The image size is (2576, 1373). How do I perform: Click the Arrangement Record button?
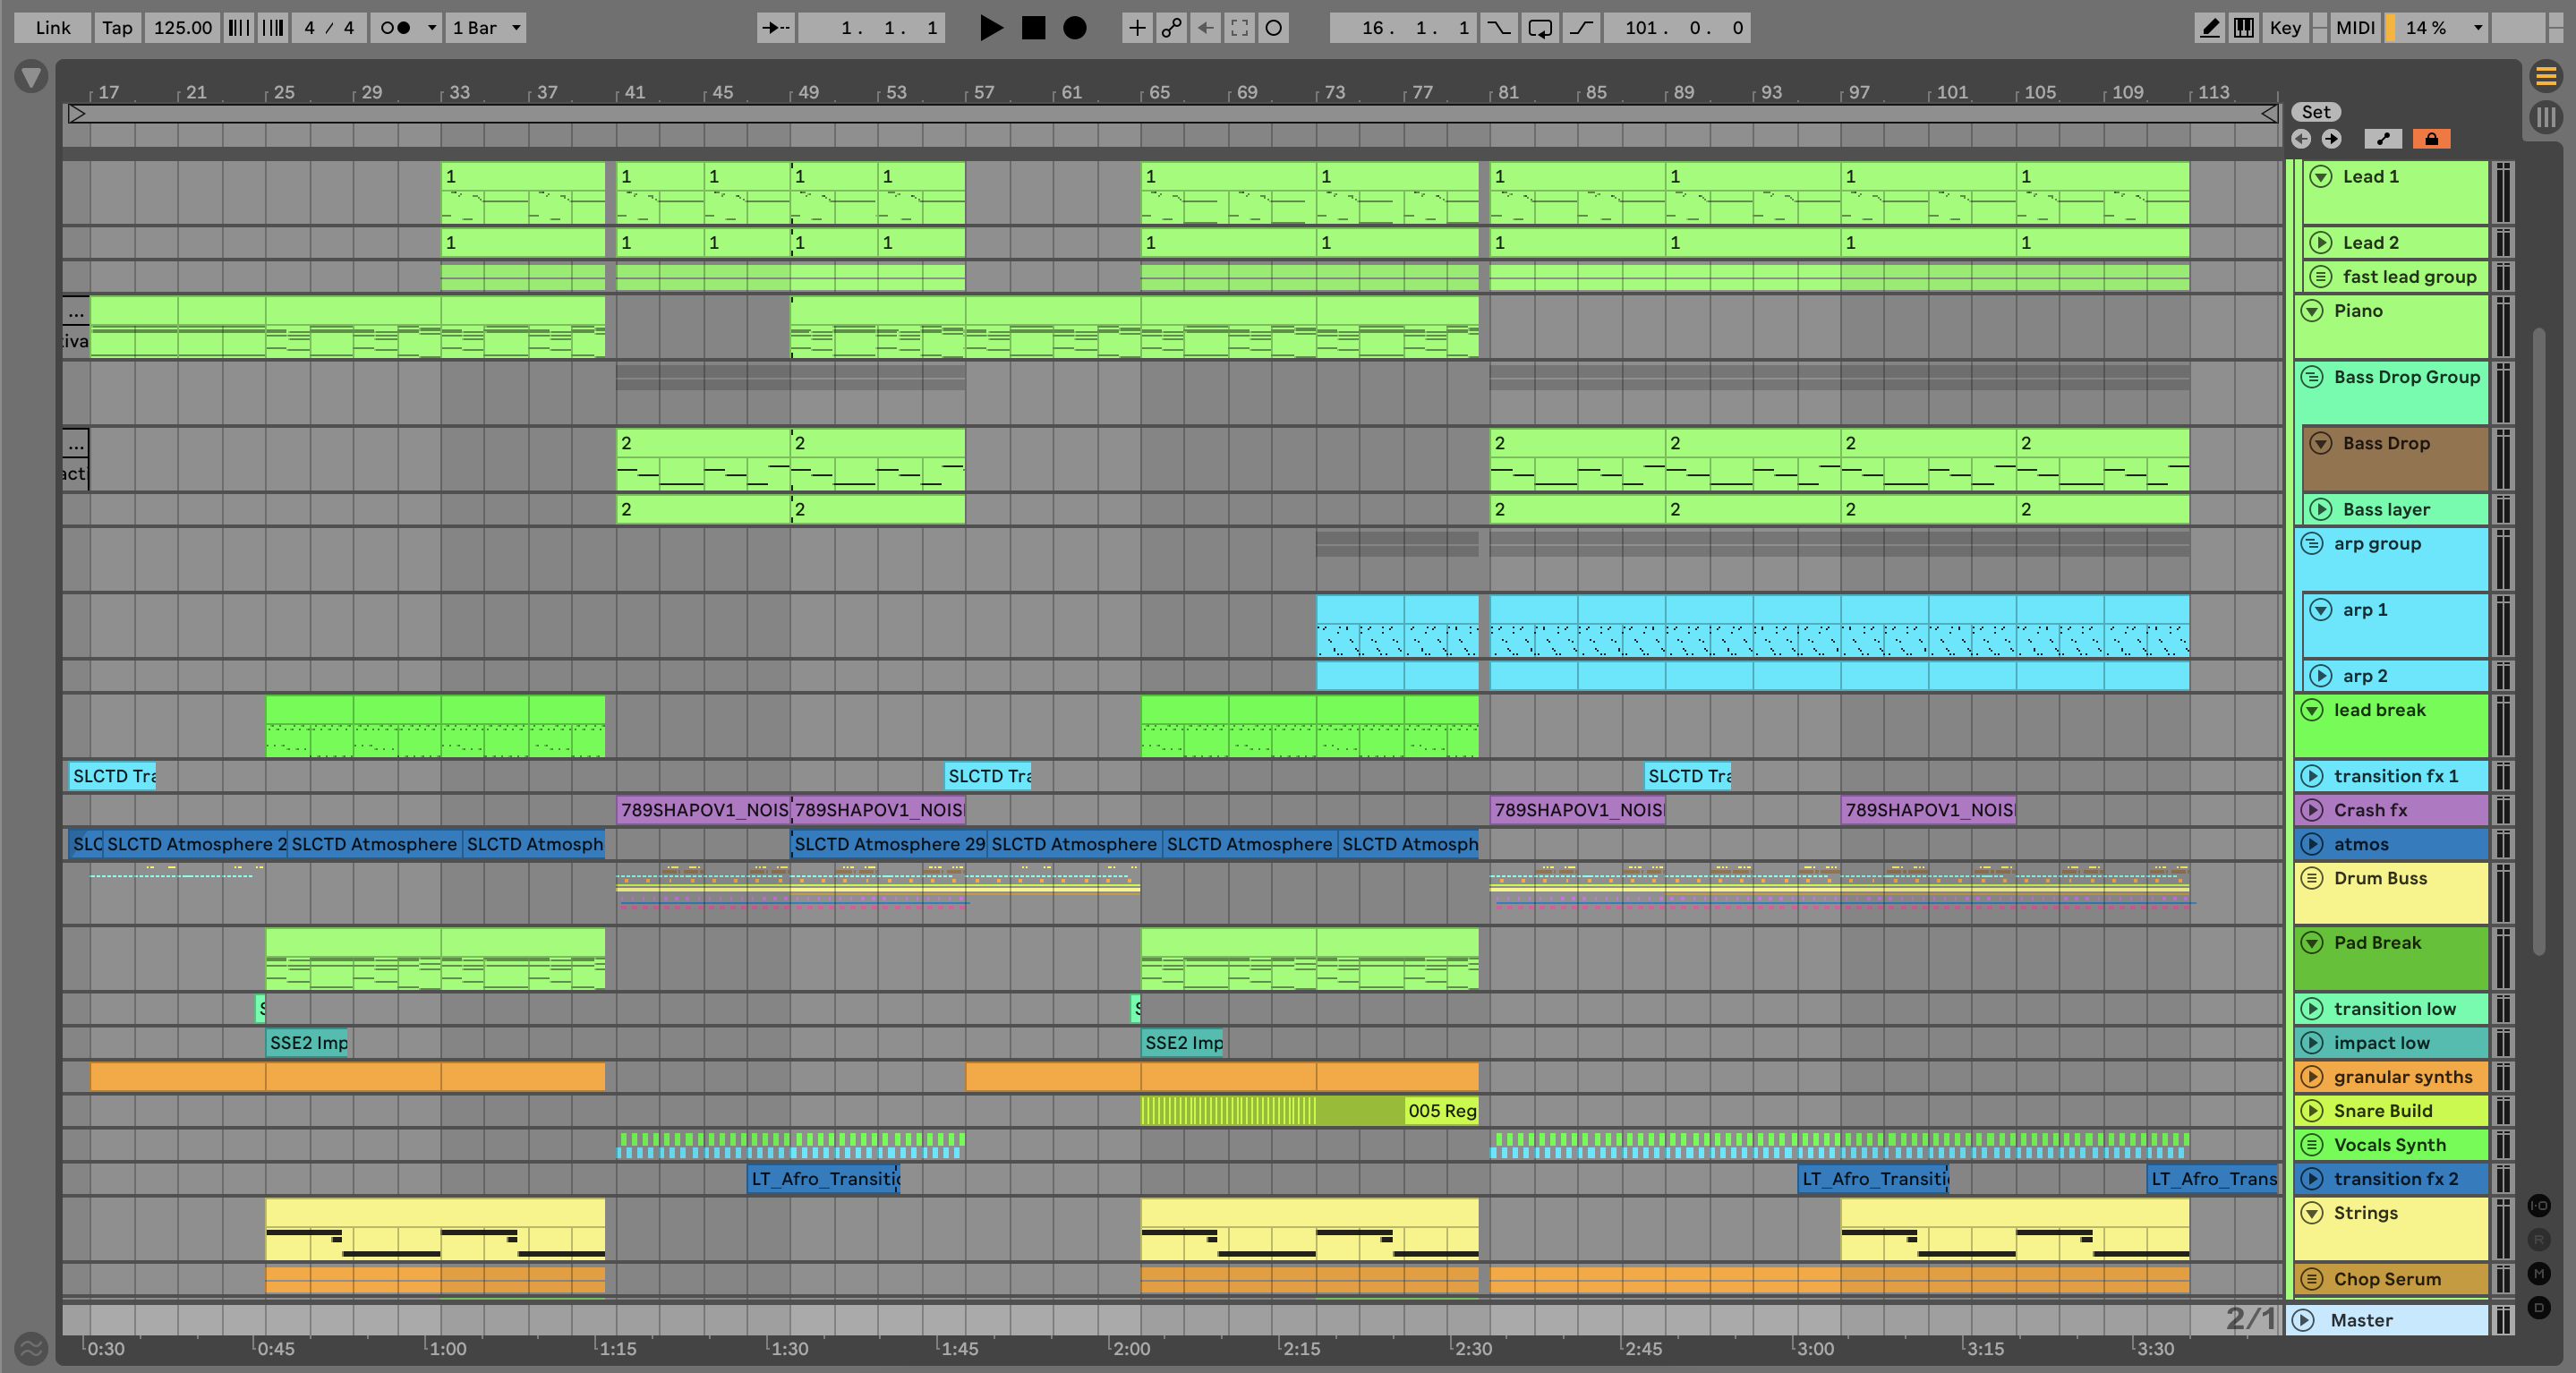(x=1074, y=28)
